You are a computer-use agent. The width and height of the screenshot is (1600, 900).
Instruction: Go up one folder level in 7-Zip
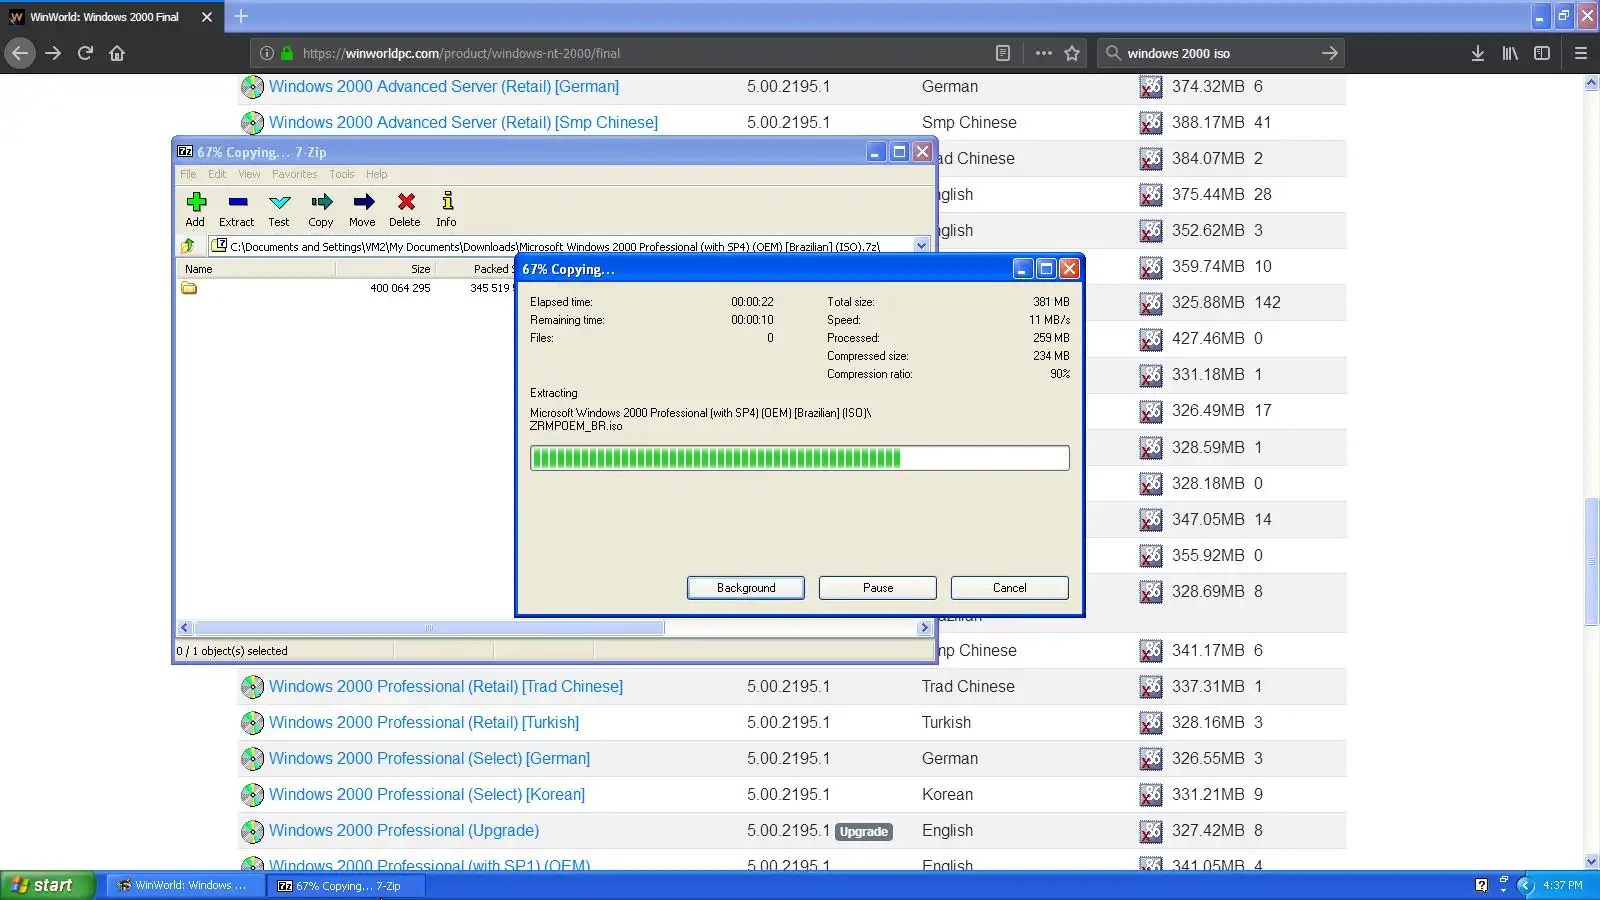tap(188, 245)
